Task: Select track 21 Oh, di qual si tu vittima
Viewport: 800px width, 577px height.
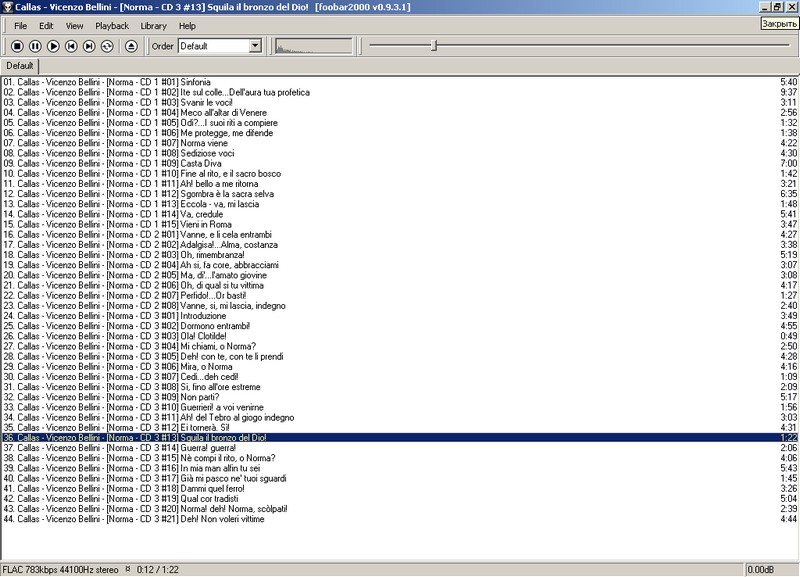Action: (x=399, y=286)
